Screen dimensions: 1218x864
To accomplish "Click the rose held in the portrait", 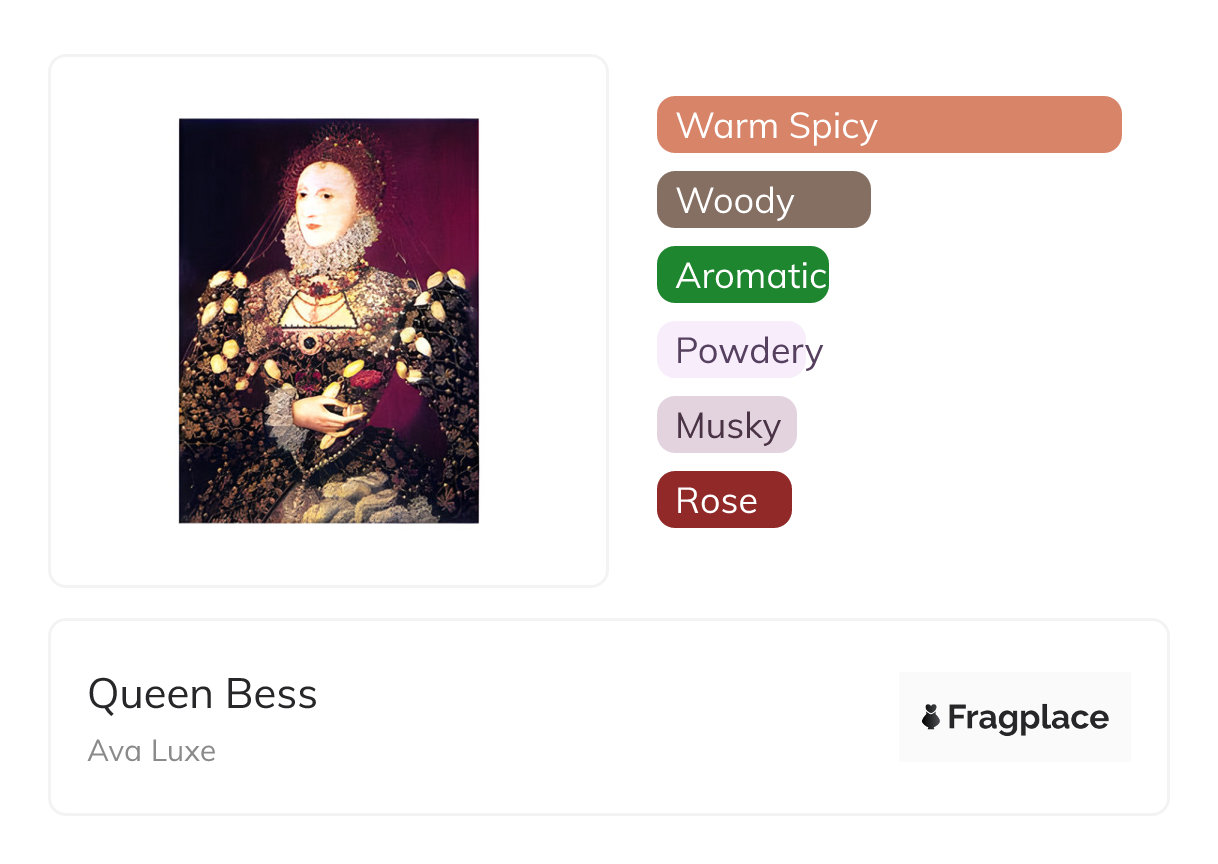I will (x=368, y=379).
